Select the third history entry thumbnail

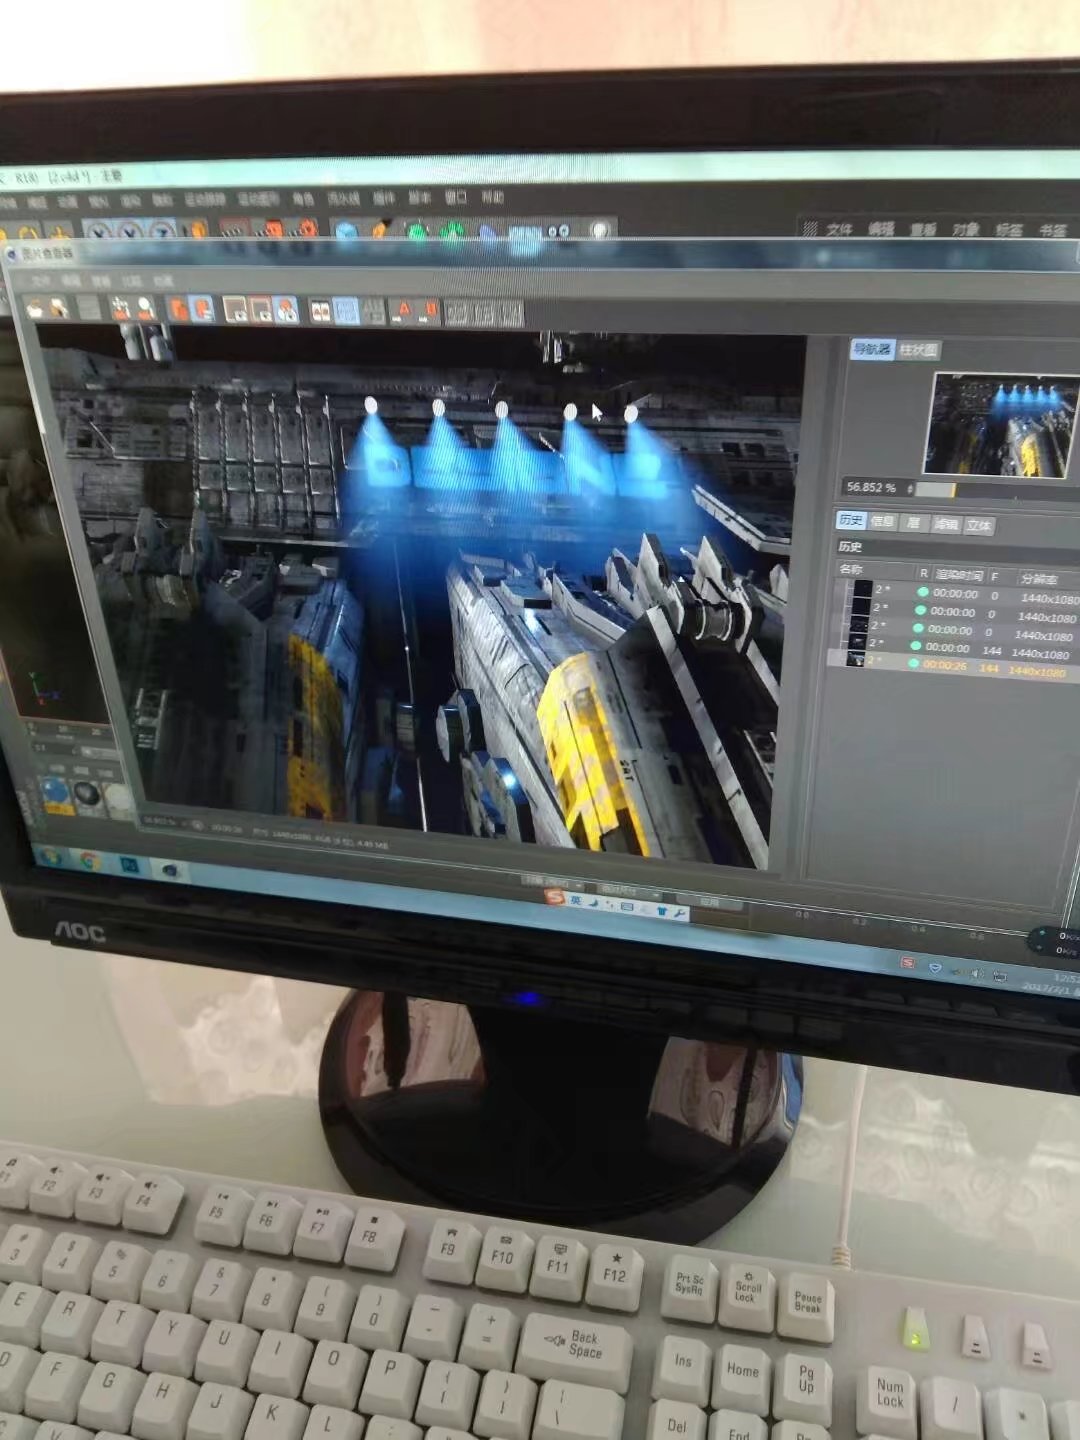[857, 625]
